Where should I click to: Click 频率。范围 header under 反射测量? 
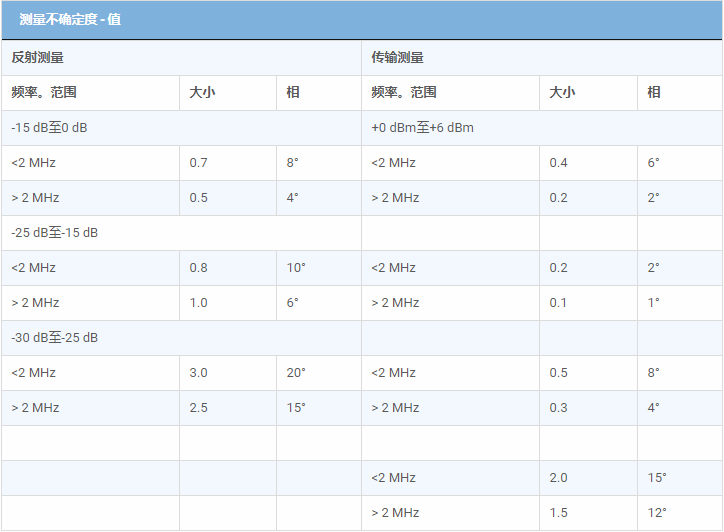coord(44,93)
